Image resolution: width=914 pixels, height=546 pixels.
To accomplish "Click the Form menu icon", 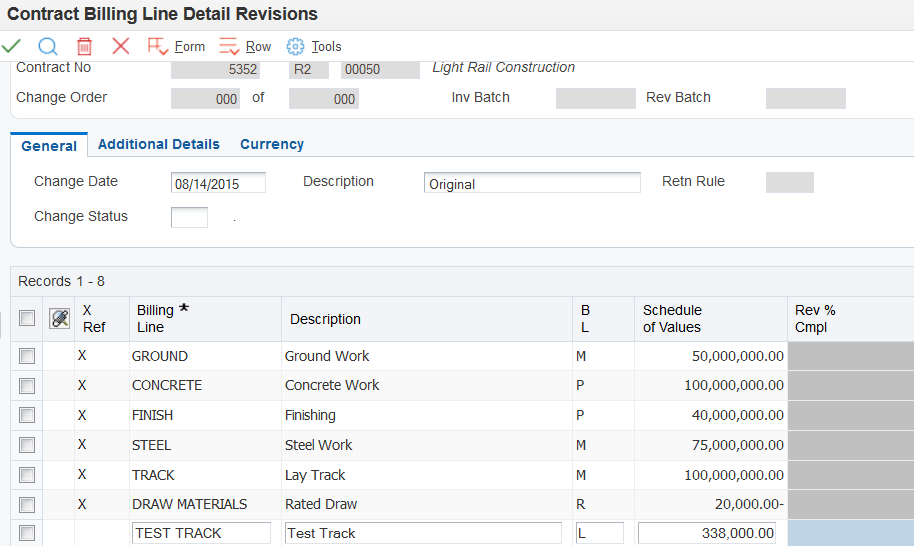I will 157,46.
